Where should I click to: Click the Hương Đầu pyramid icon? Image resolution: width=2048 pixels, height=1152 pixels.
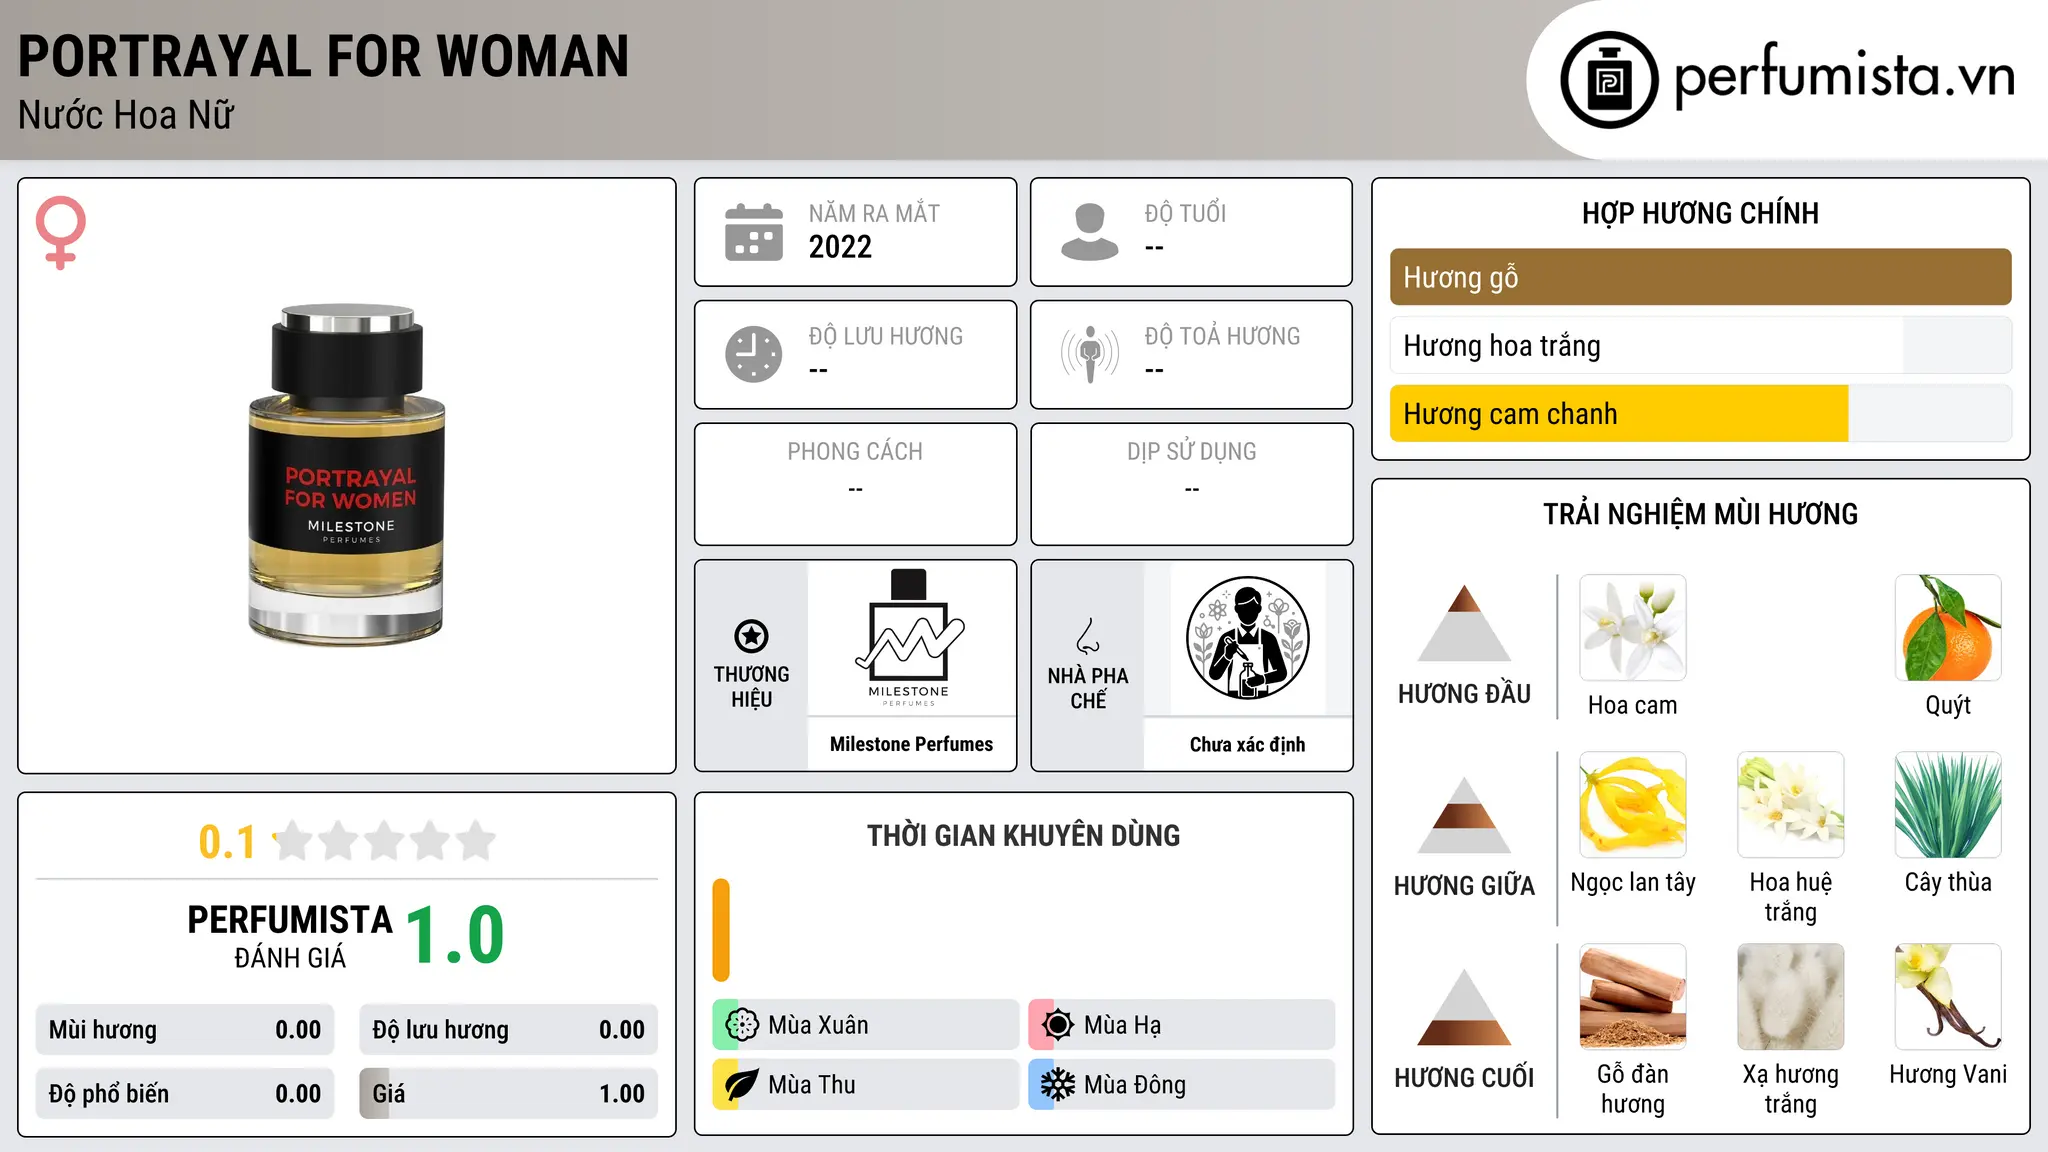pos(1464,623)
